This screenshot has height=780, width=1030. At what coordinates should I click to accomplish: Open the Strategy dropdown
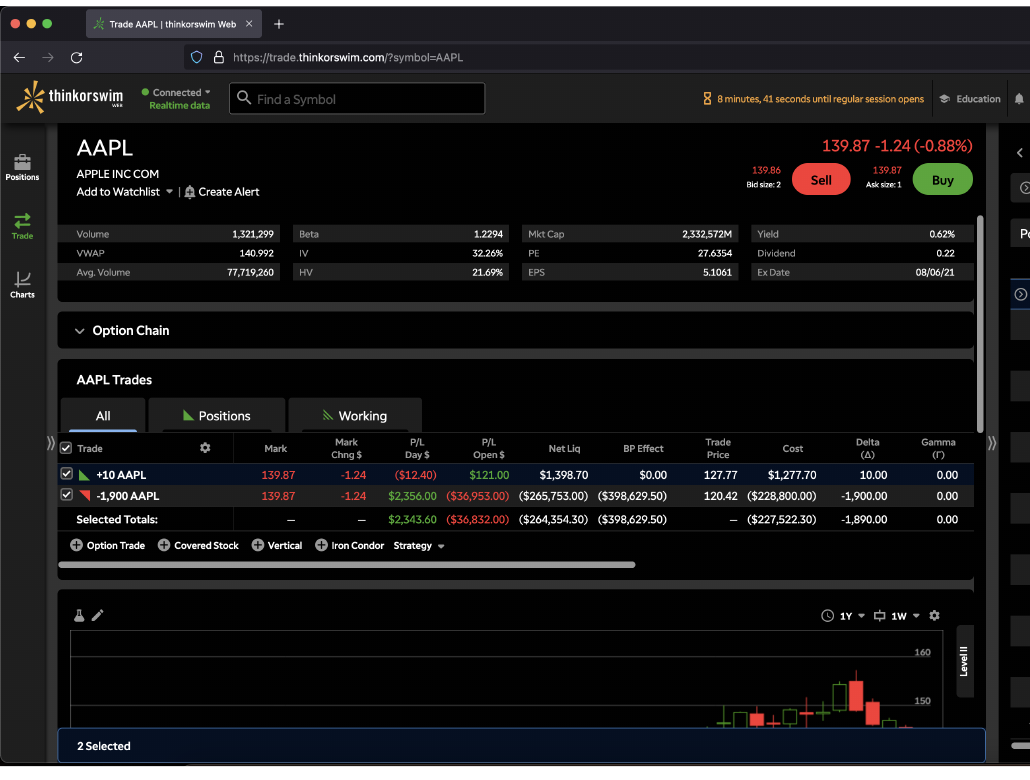pyautogui.click(x=418, y=545)
